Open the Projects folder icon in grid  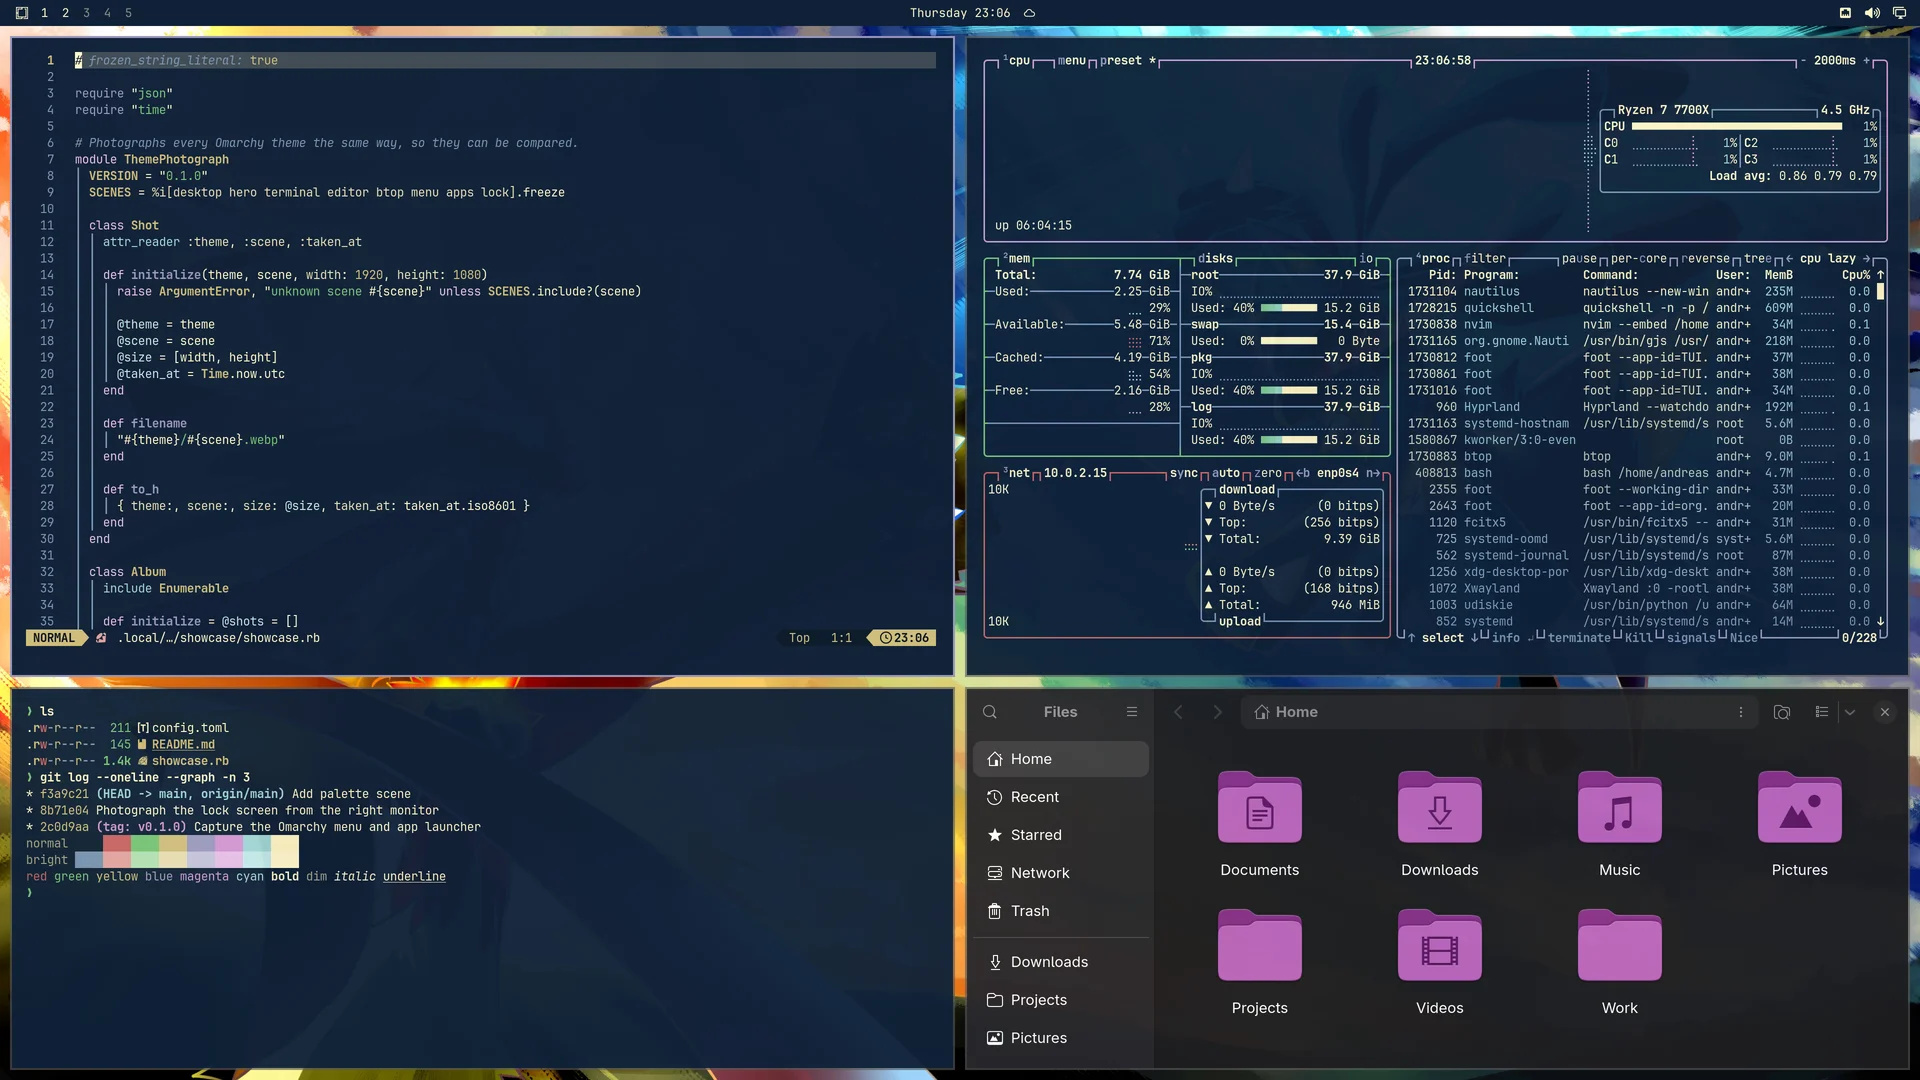pyautogui.click(x=1260, y=946)
